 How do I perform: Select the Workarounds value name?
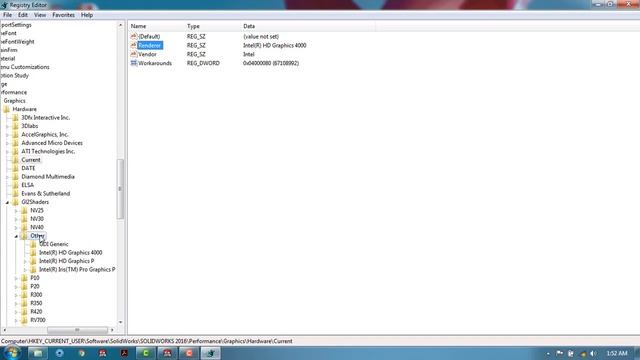point(155,63)
